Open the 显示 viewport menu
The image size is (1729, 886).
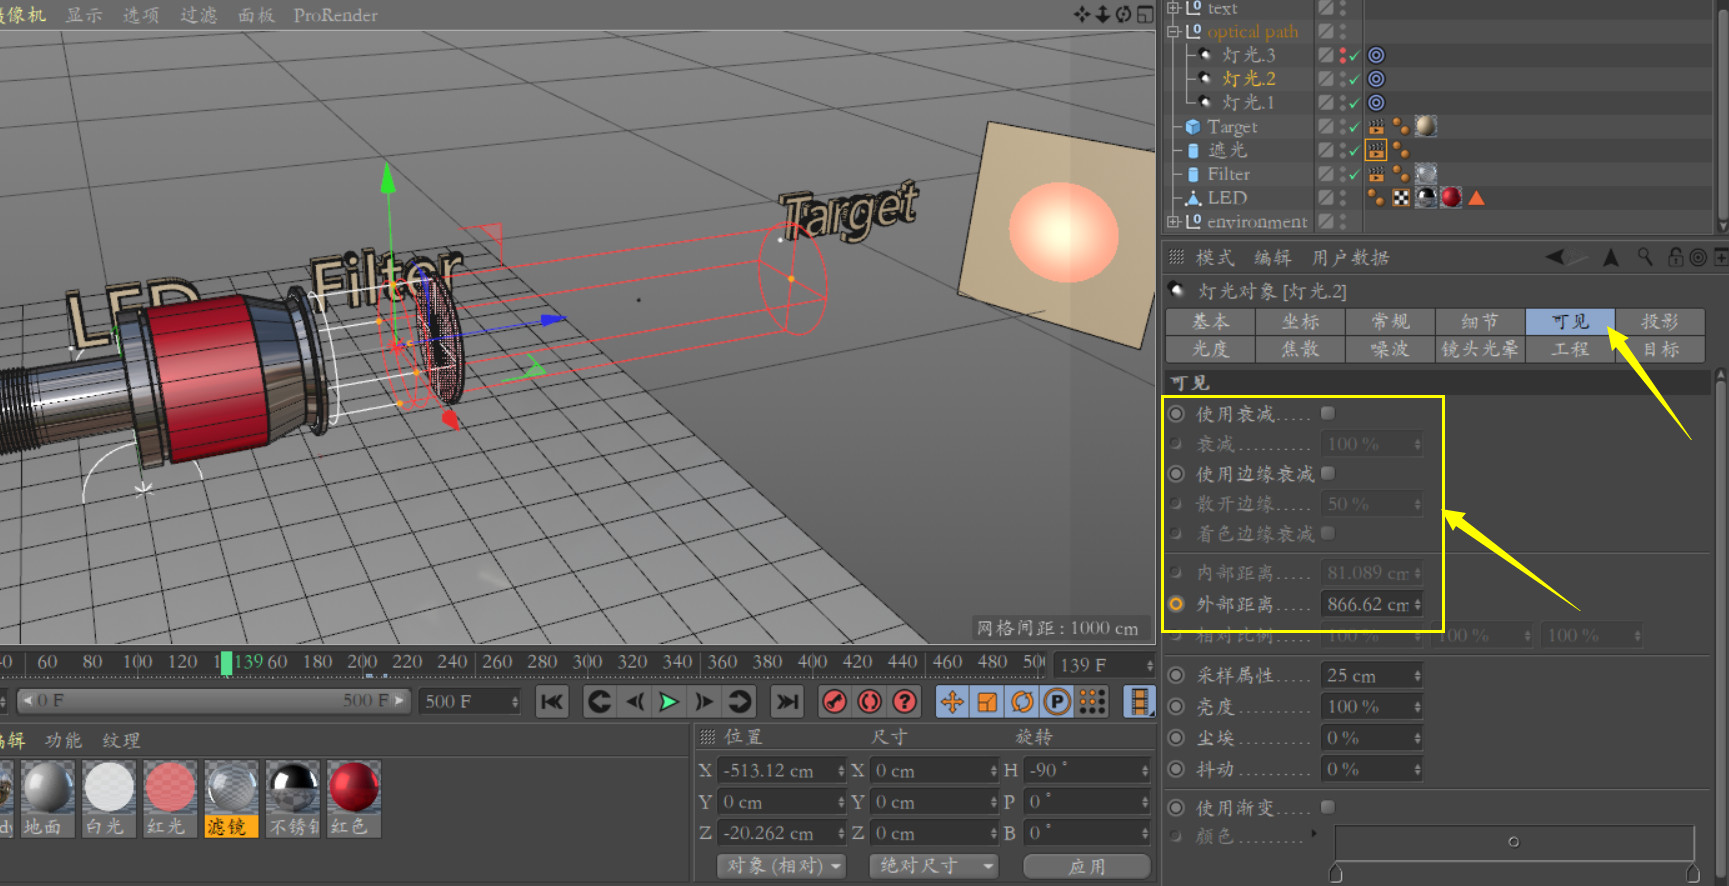tap(84, 15)
